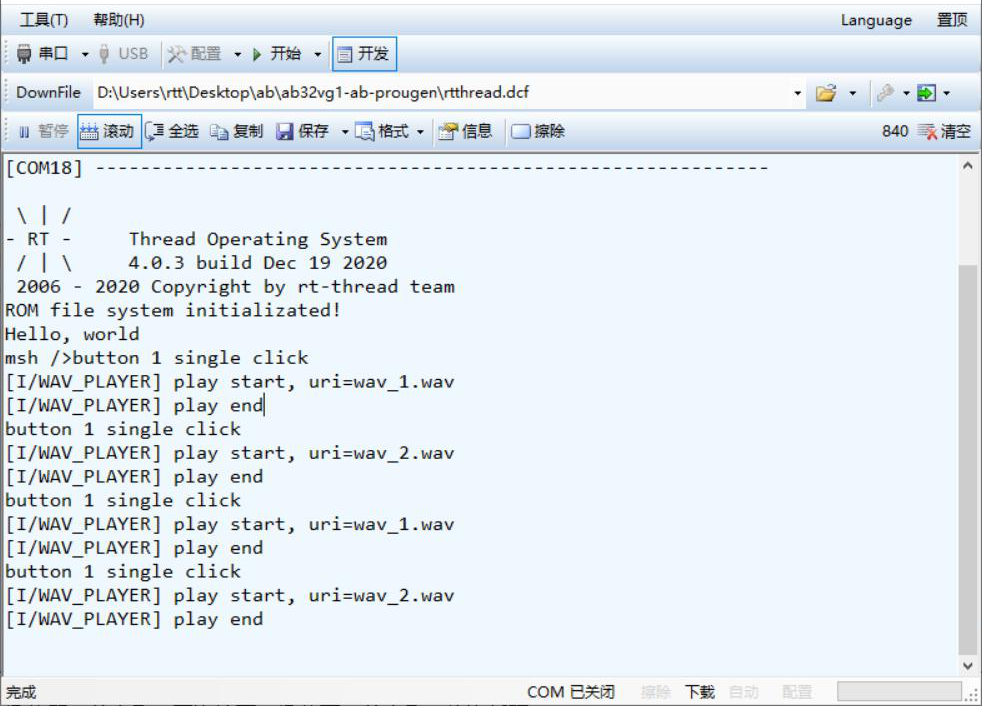Image resolution: width=982 pixels, height=706 pixels.
Task: Expand the 格式 dropdown arrow
Action: pyautogui.click(x=420, y=132)
